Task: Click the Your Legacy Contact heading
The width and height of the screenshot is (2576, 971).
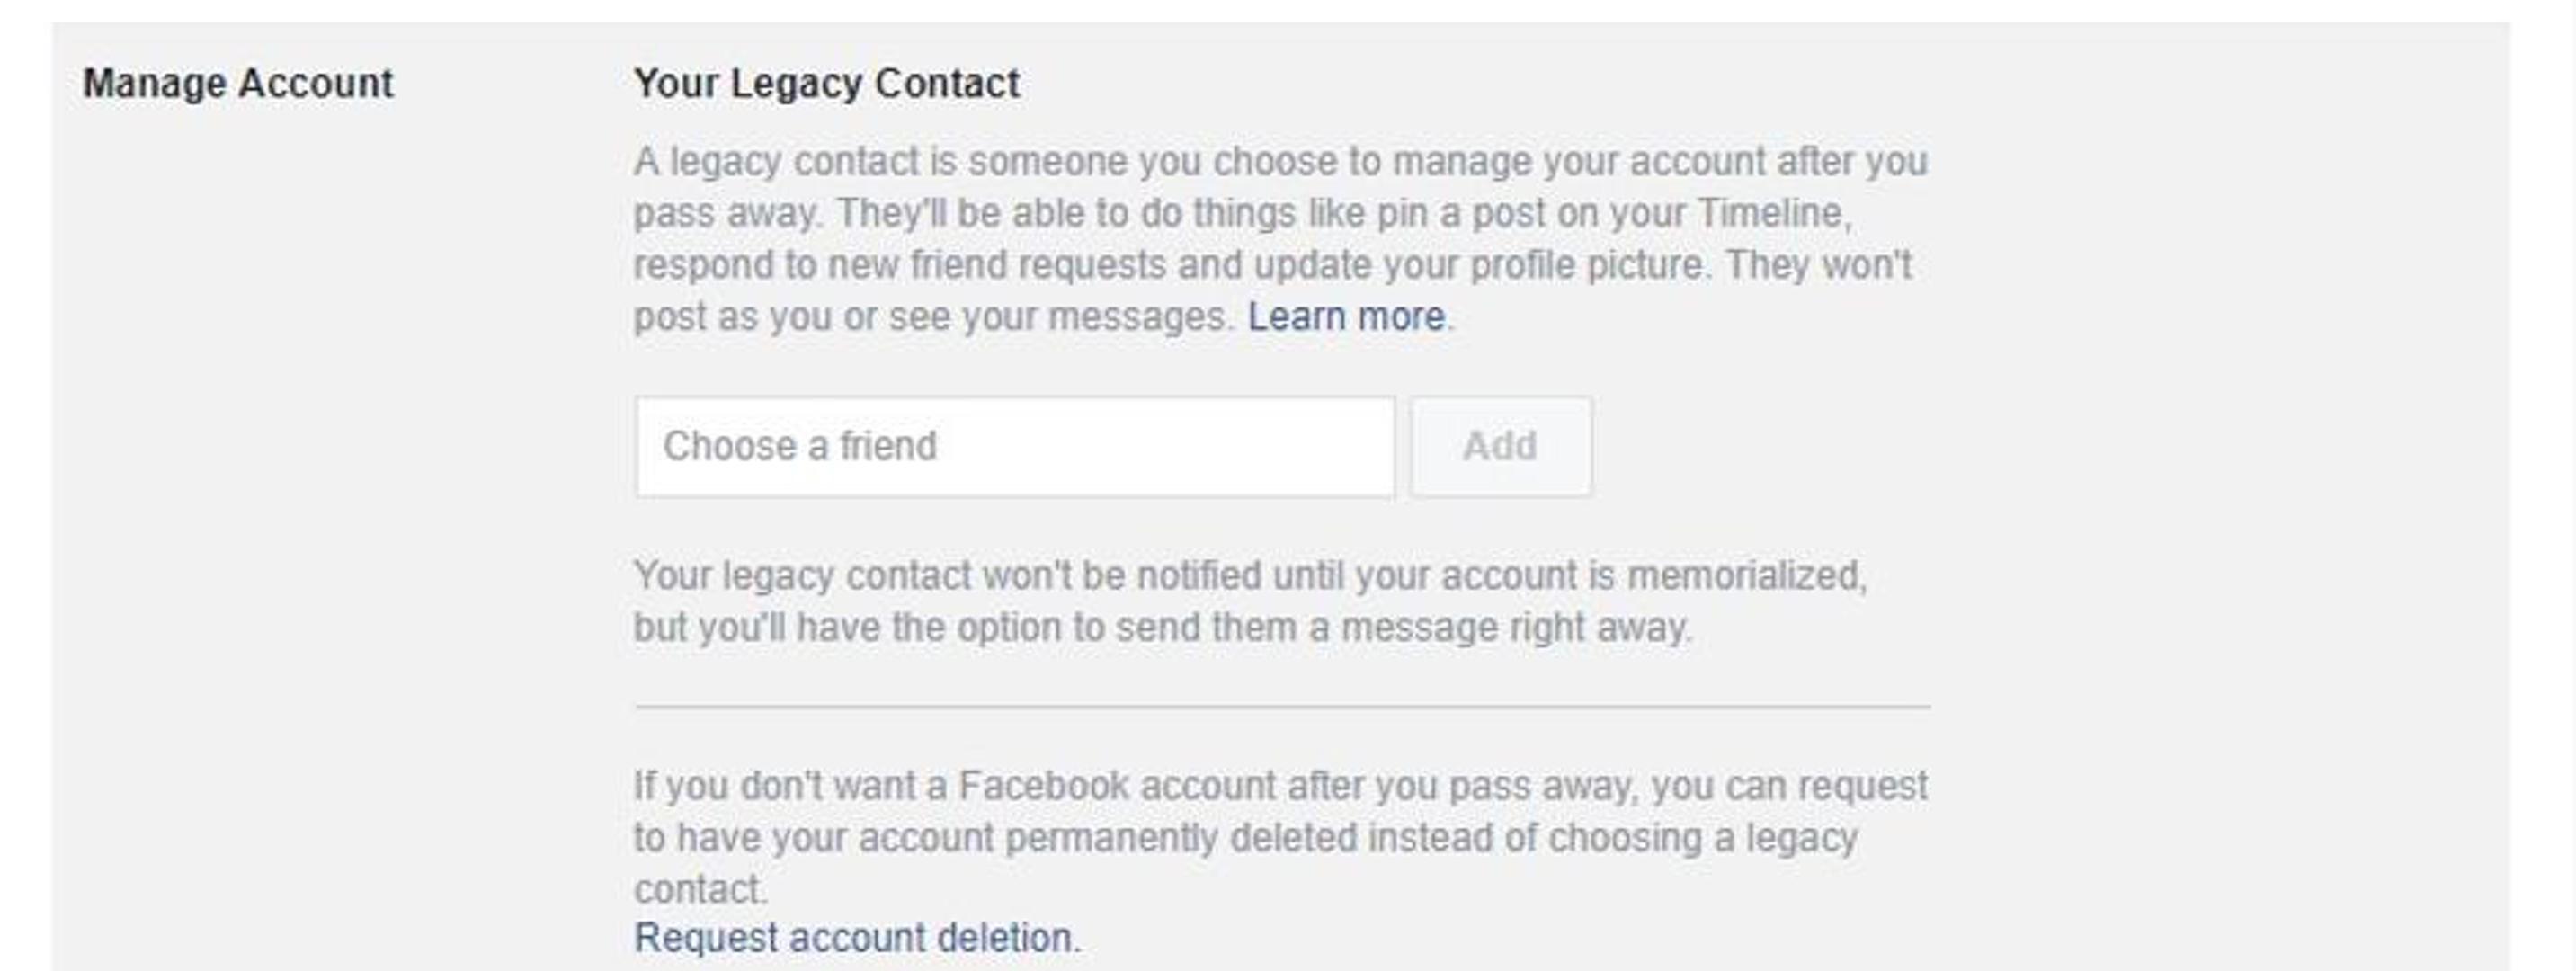Action: (x=826, y=83)
